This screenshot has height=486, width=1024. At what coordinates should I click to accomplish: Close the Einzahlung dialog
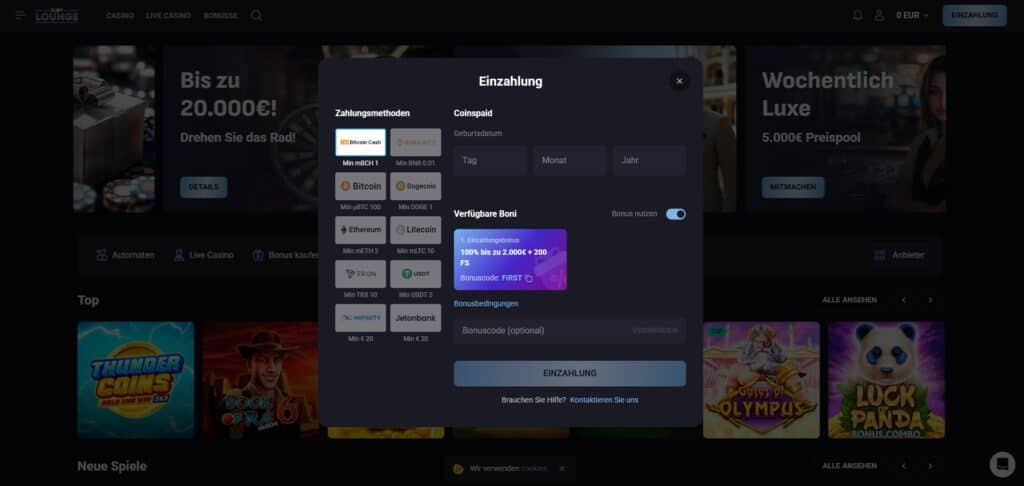coord(679,81)
